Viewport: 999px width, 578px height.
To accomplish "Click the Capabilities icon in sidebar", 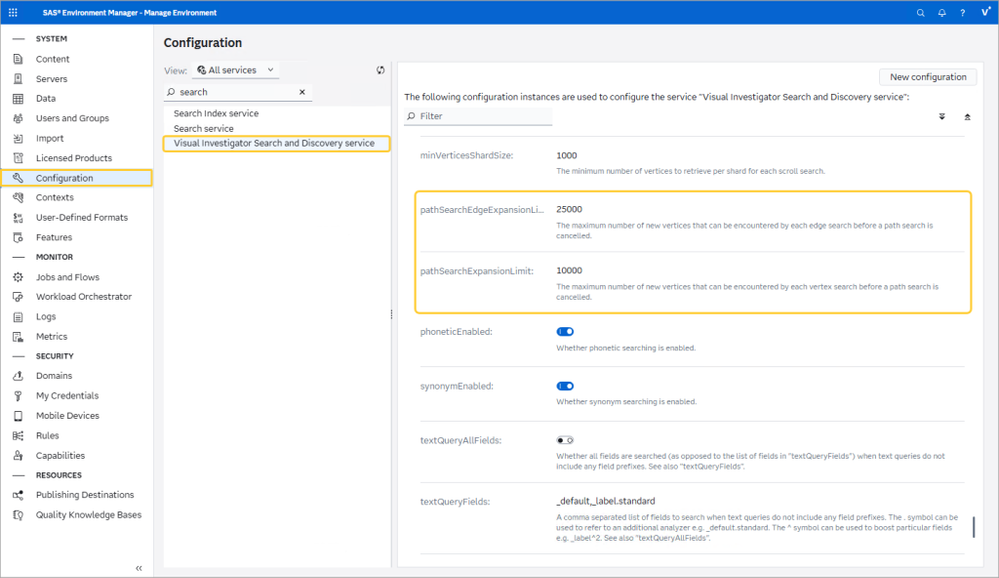I will (18, 456).
